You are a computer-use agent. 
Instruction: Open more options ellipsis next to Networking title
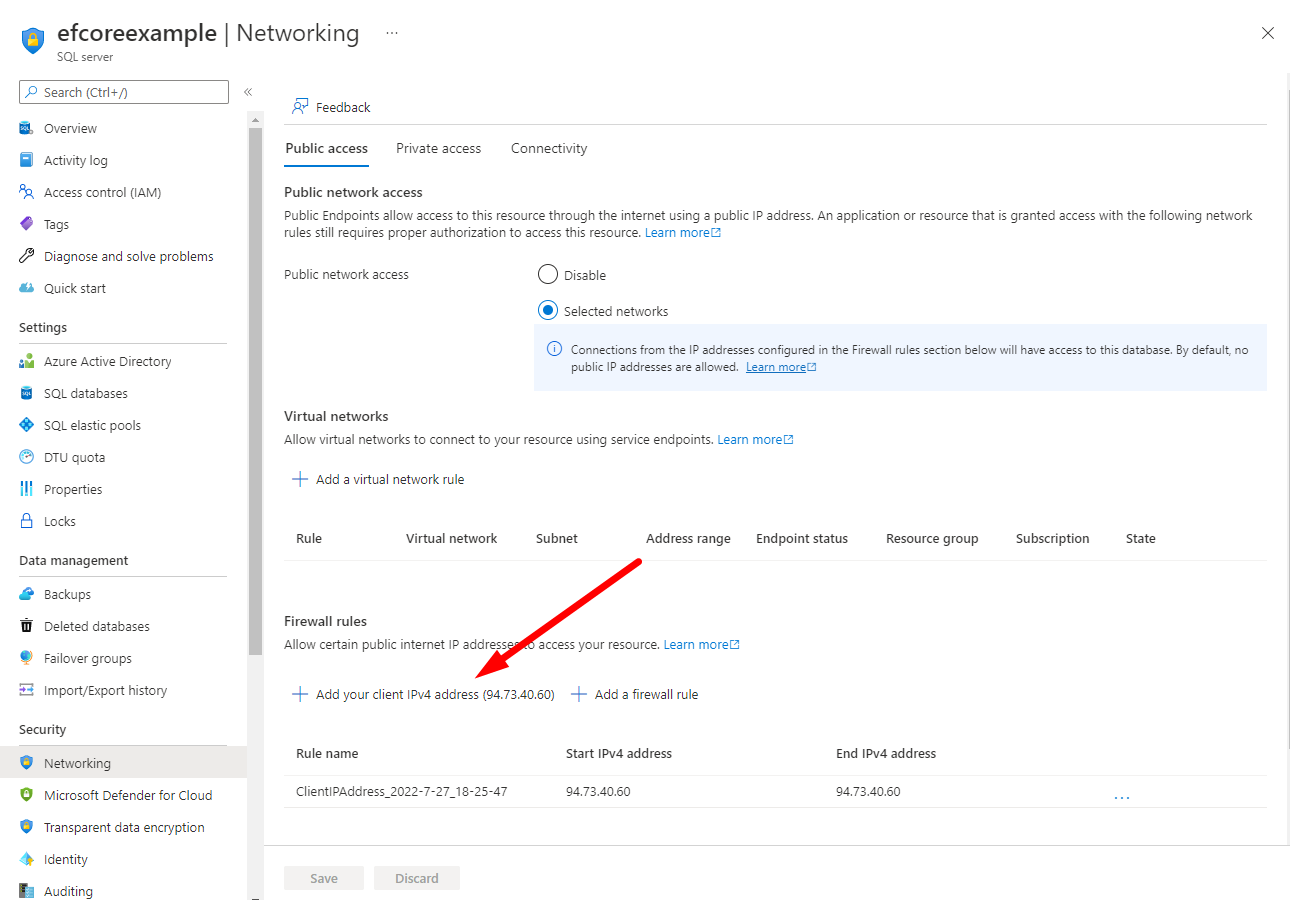click(392, 33)
